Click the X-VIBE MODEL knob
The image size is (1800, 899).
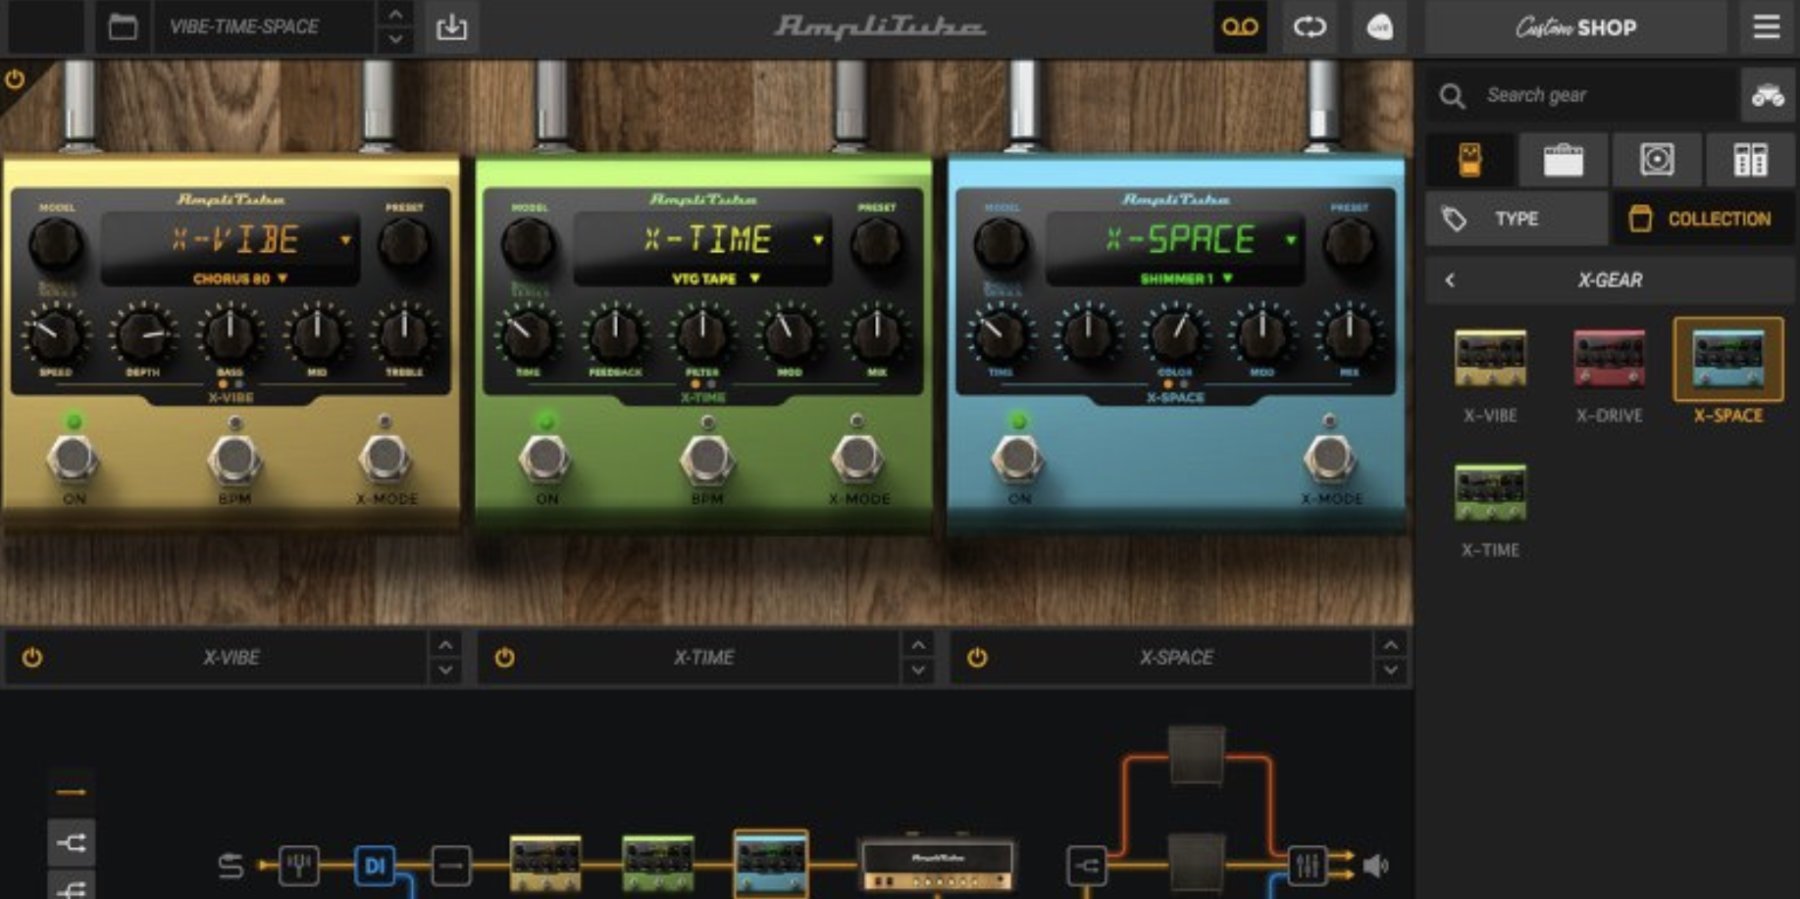56,245
